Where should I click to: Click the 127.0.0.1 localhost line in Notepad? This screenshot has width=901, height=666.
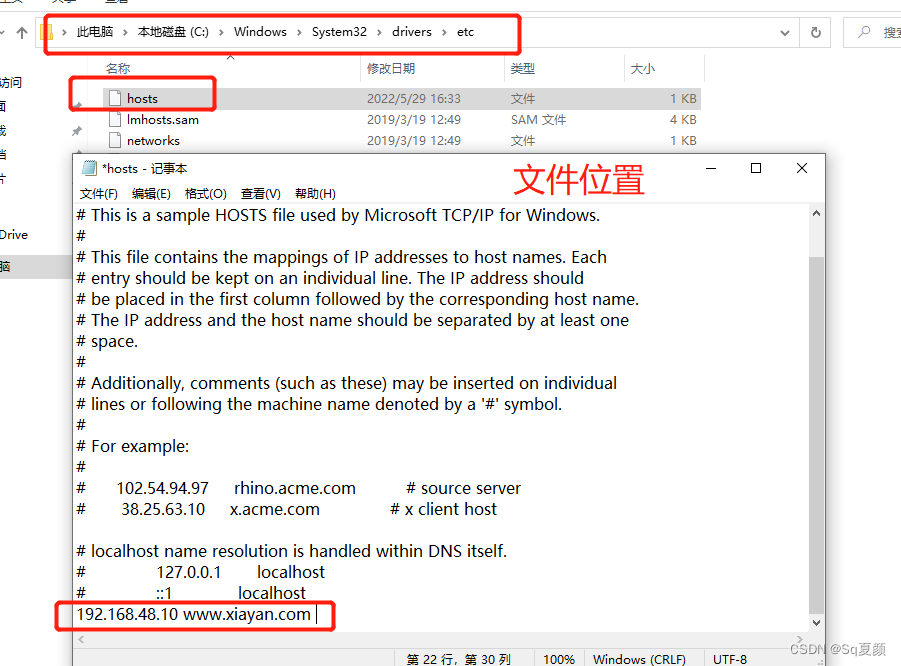201,572
